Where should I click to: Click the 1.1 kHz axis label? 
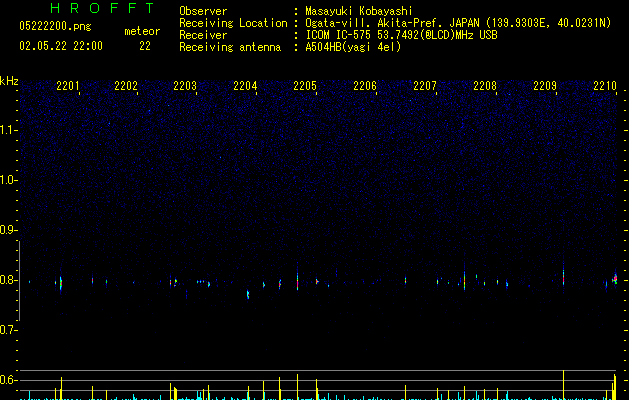coord(8,130)
